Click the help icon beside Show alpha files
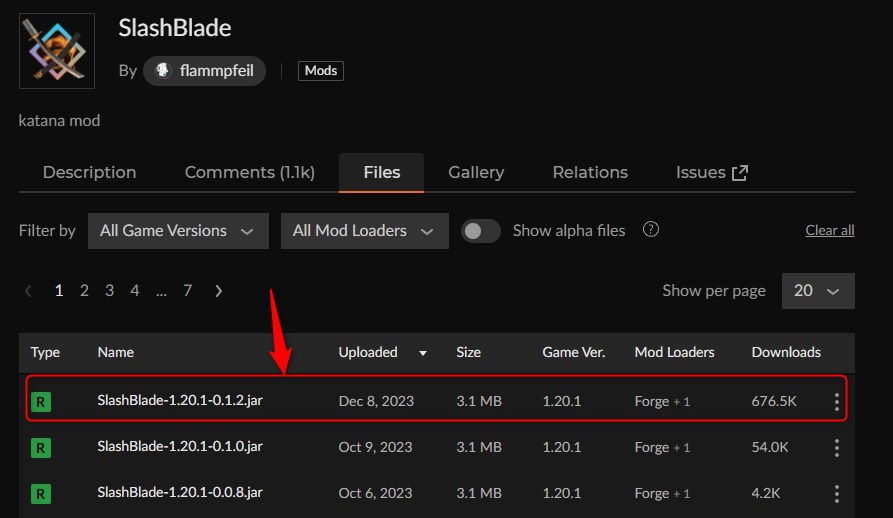The image size is (893, 518). [x=650, y=229]
